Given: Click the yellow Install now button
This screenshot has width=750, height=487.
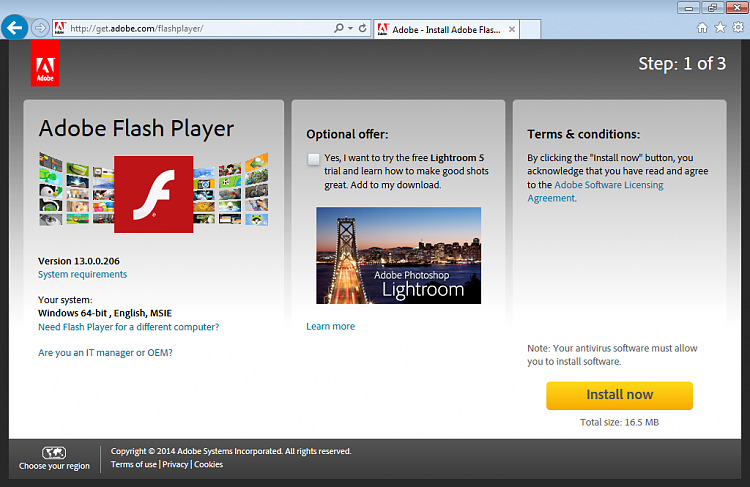Looking at the screenshot, I should [x=619, y=395].
